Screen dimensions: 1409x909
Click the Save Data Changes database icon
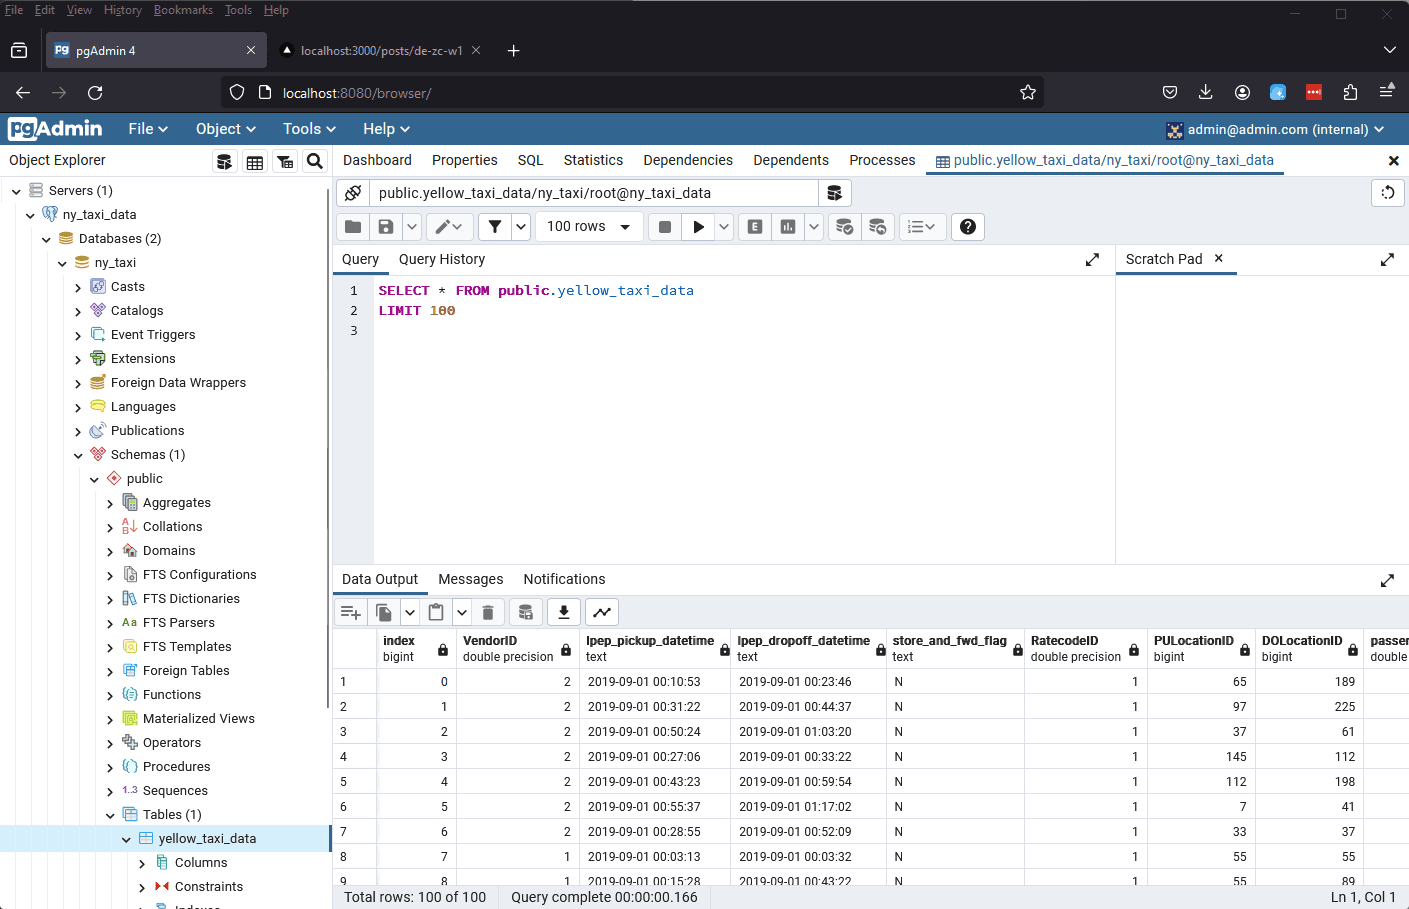click(x=526, y=612)
